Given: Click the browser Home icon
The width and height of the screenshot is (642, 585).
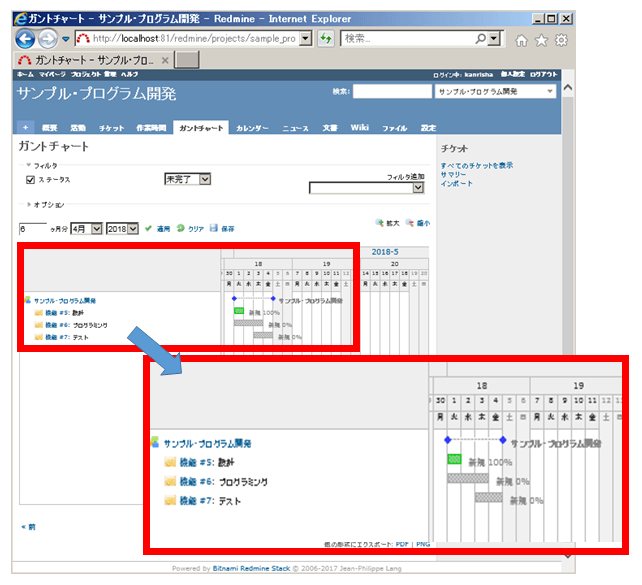Looking at the screenshot, I should click(521, 40).
